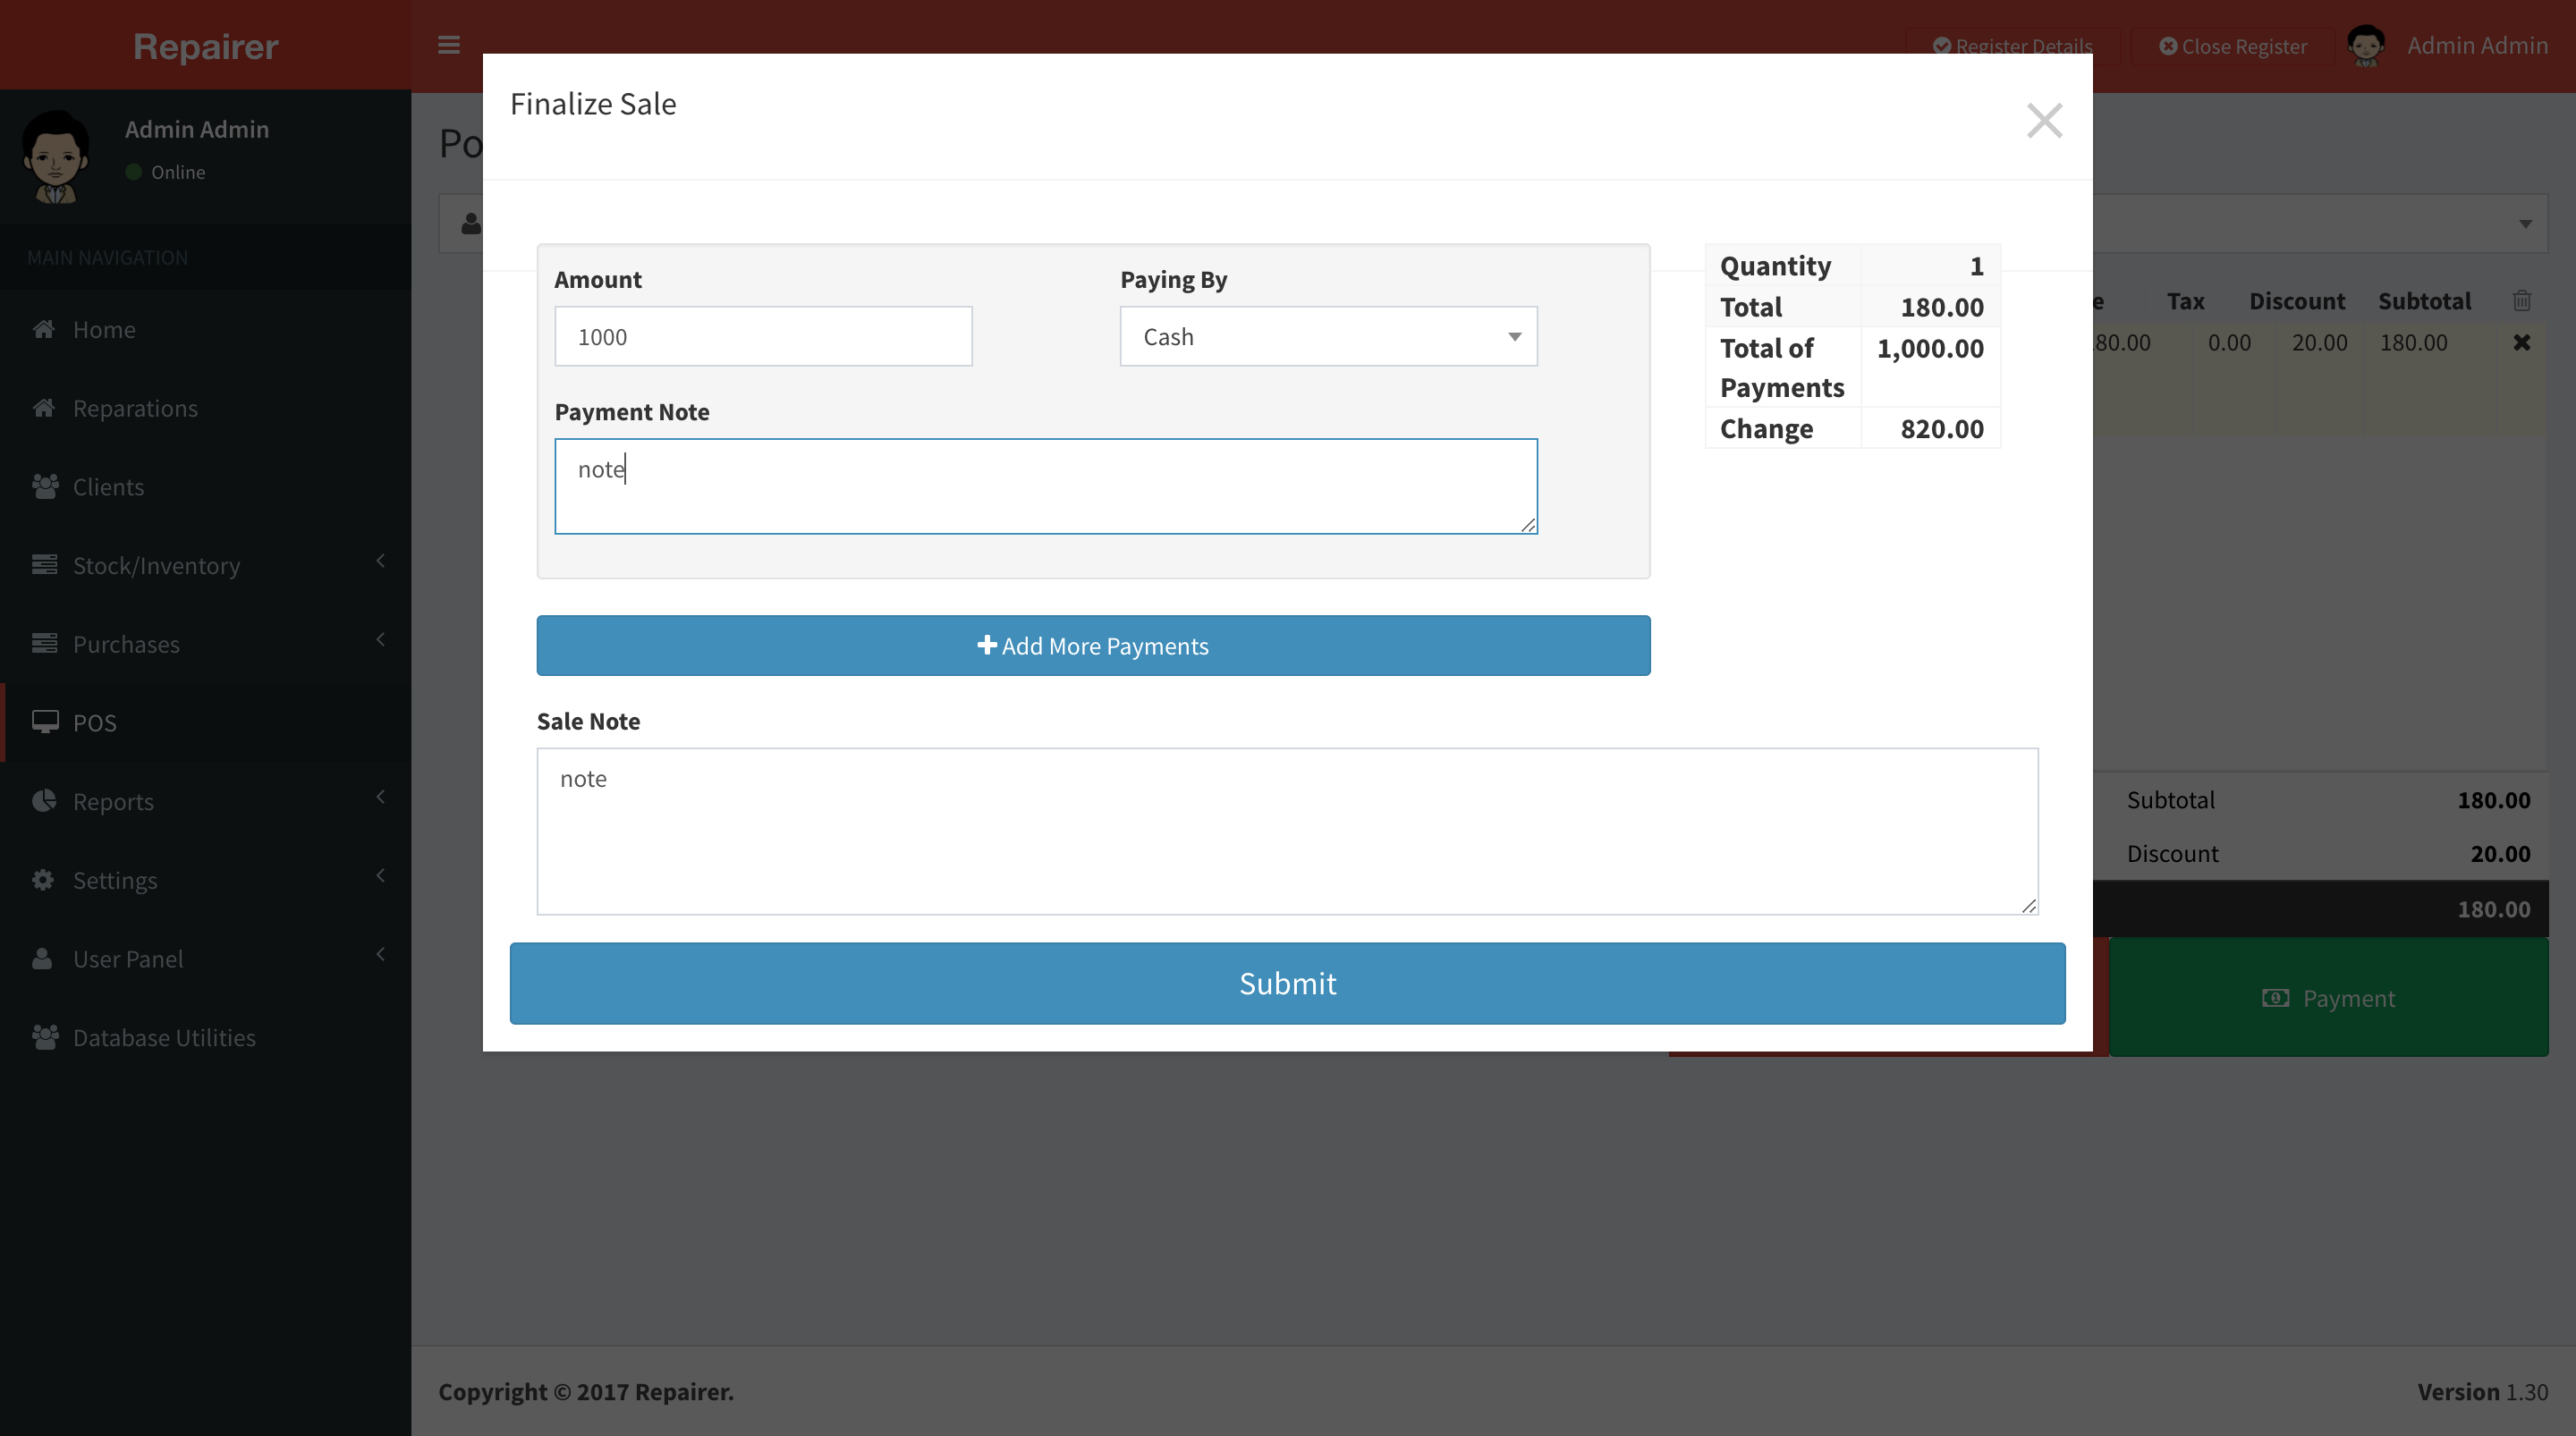Expand the User Panel menu
Viewport: 2576px width, 1436px height.
(x=205, y=959)
